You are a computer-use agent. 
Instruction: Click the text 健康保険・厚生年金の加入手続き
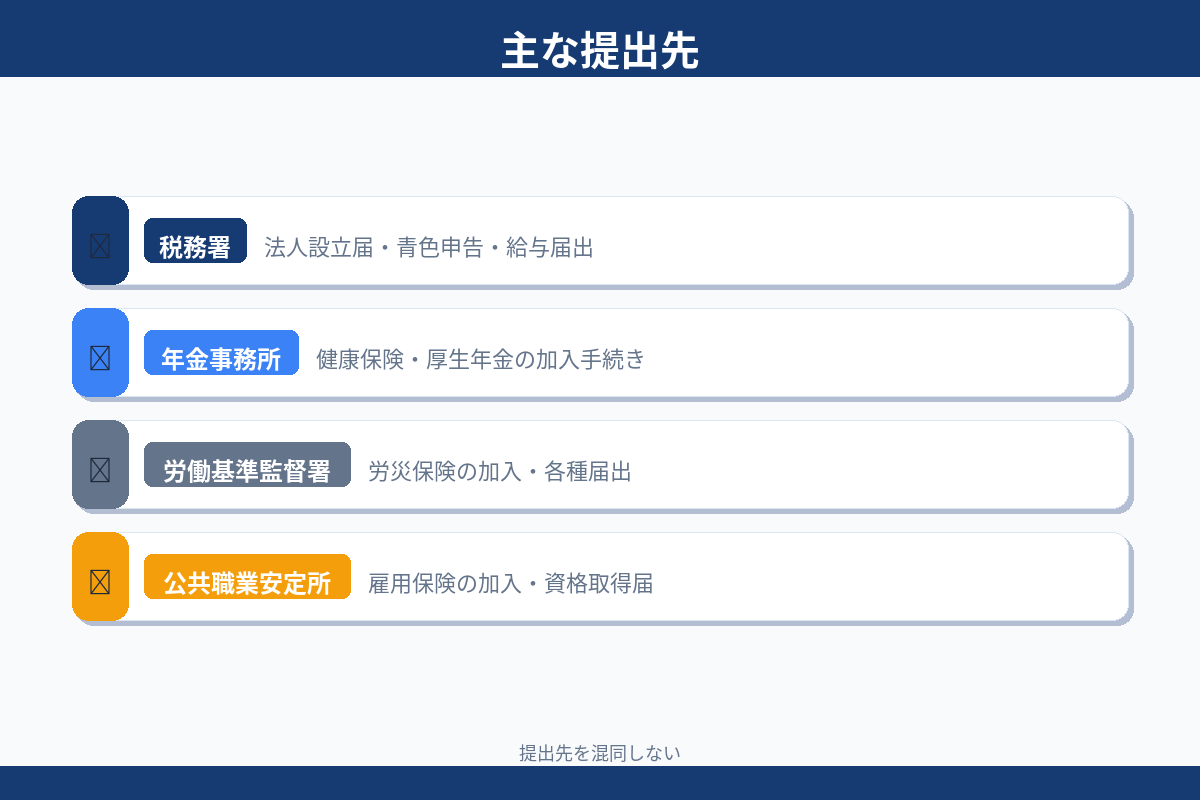(480, 359)
